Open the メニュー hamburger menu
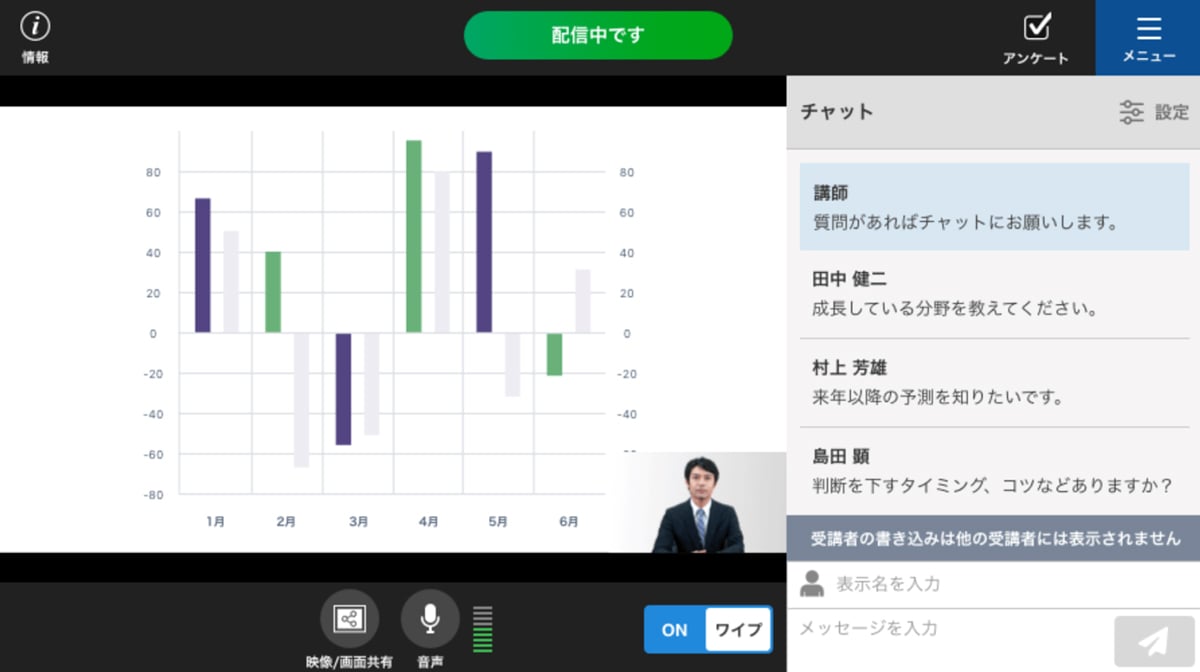Image resolution: width=1200 pixels, height=672 pixels. pos(1148,38)
